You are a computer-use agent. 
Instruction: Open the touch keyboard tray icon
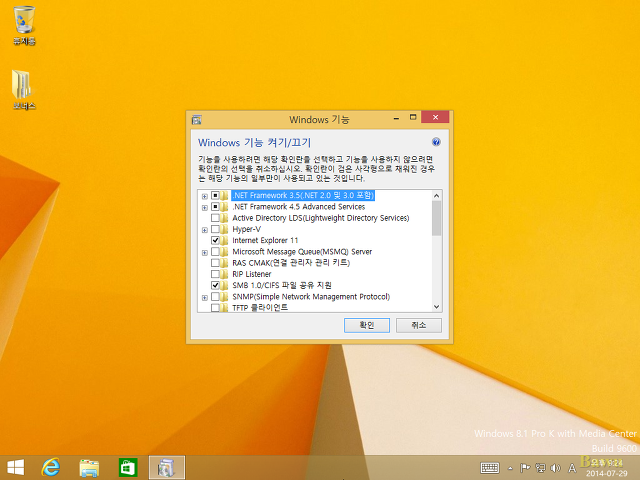pyautogui.click(x=490, y=468)
